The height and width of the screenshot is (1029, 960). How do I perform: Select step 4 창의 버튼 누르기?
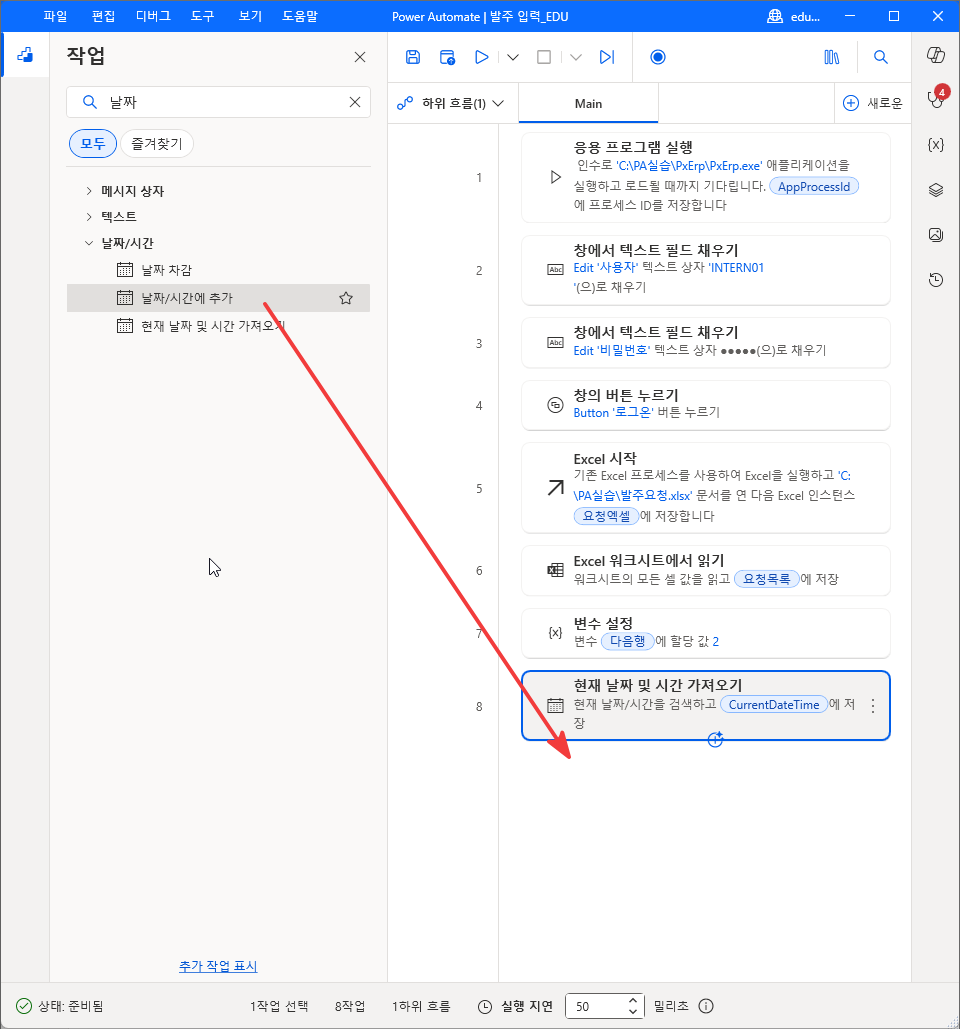pyautogui.click(x=705, y=405)
